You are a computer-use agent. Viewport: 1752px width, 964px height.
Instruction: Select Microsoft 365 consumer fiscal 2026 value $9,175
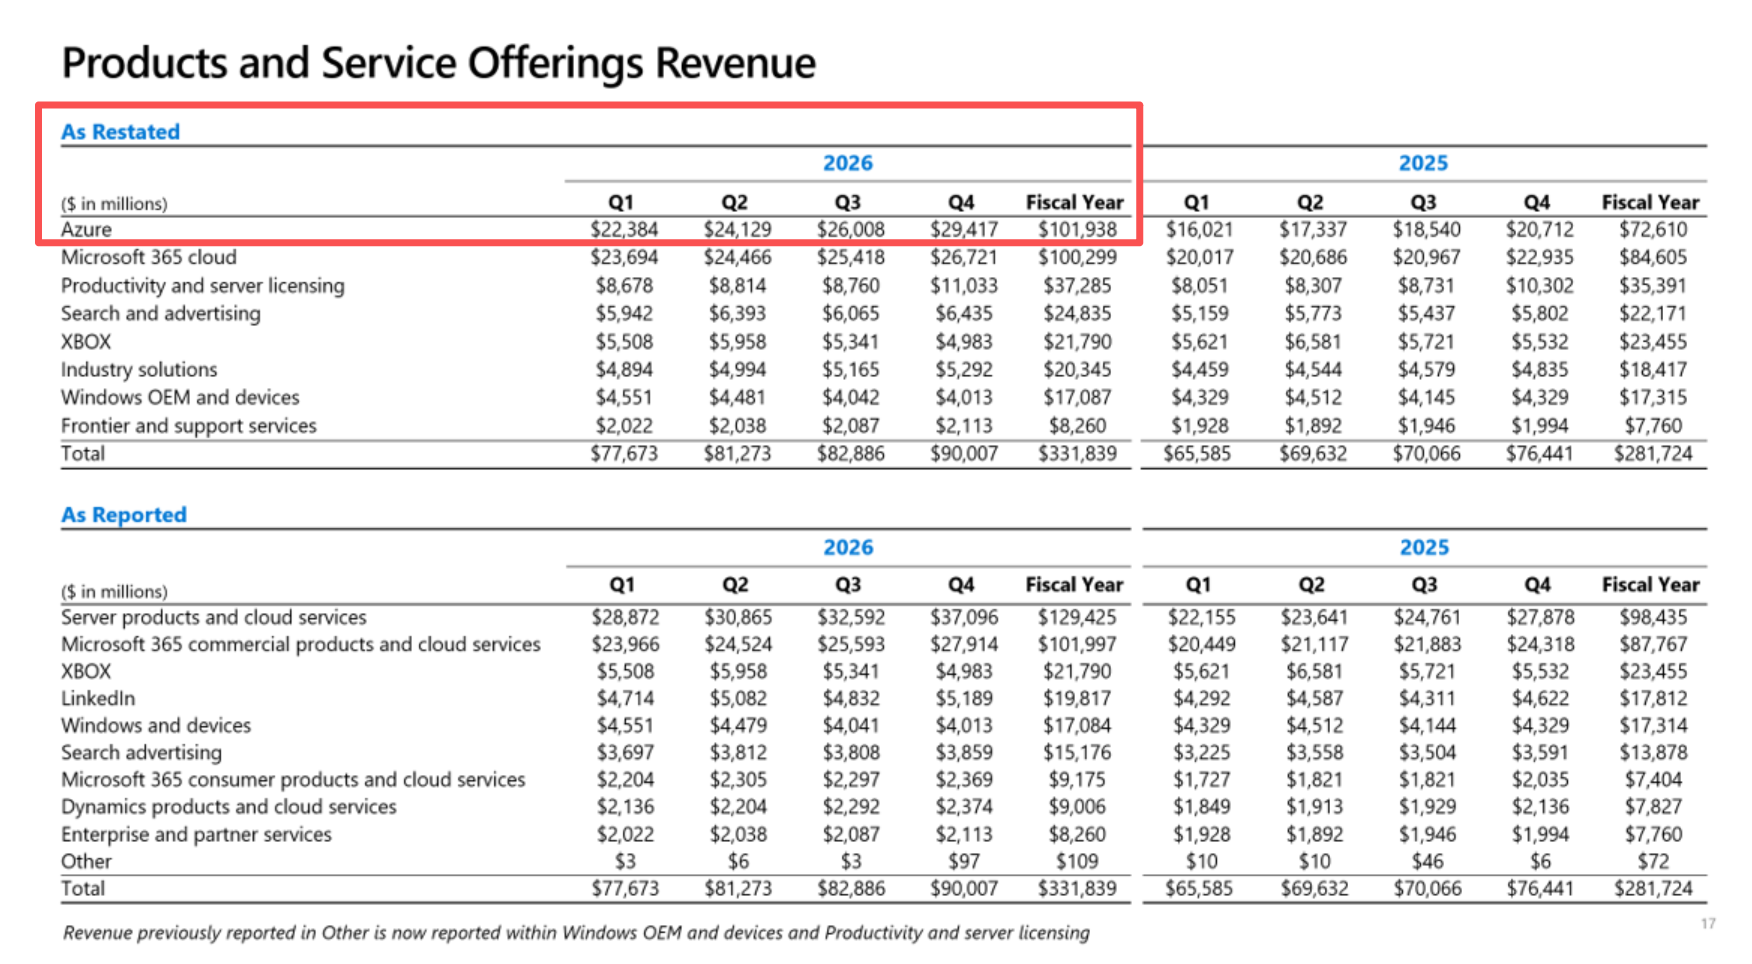click(x=1077, y=780)
